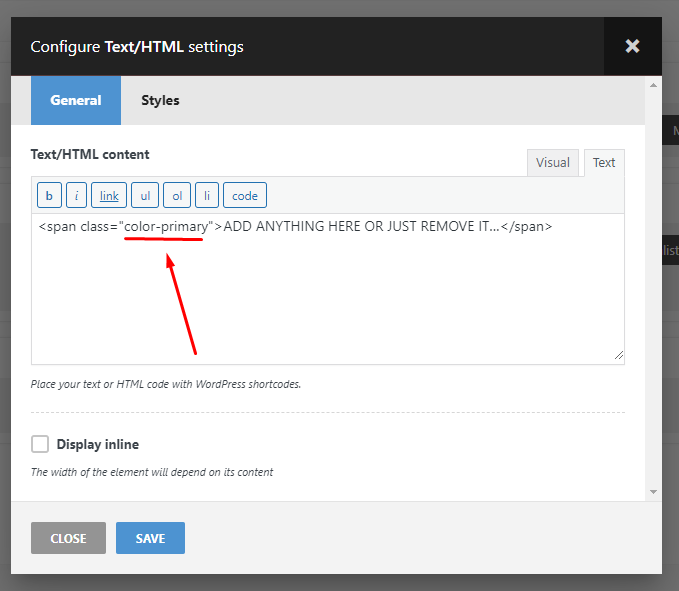
Task: Click the 'Text/HTML content' label
Action: 90,155
